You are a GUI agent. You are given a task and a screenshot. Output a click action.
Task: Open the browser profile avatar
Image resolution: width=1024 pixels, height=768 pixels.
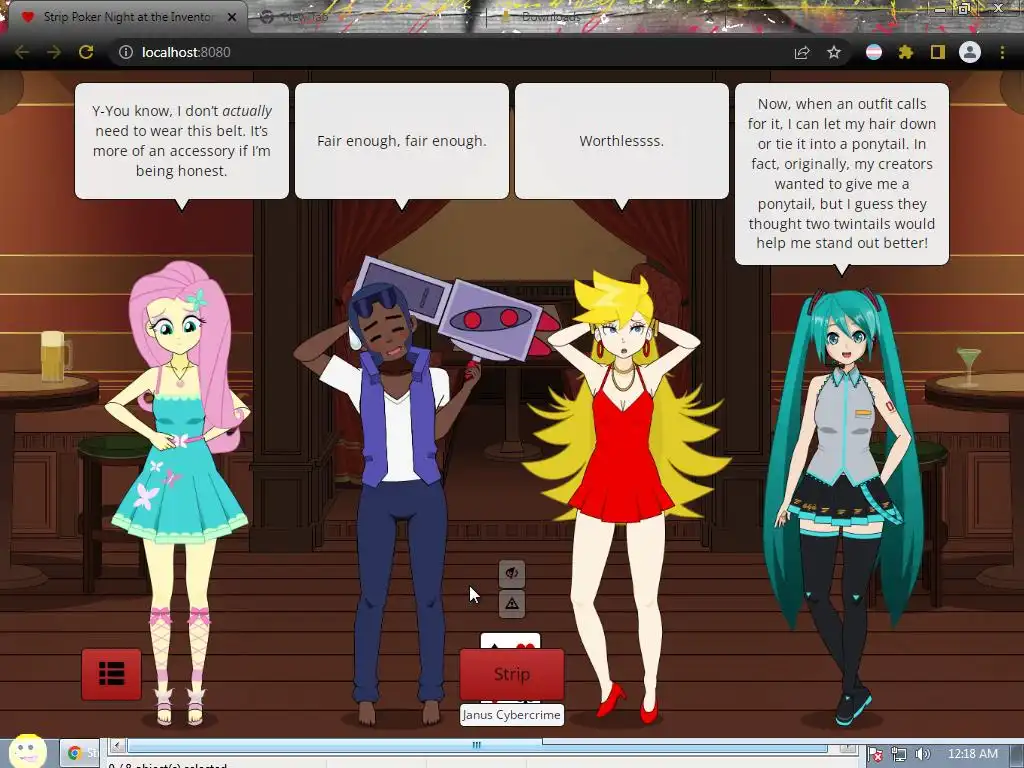pyautogui.click(x=970, y=52)
